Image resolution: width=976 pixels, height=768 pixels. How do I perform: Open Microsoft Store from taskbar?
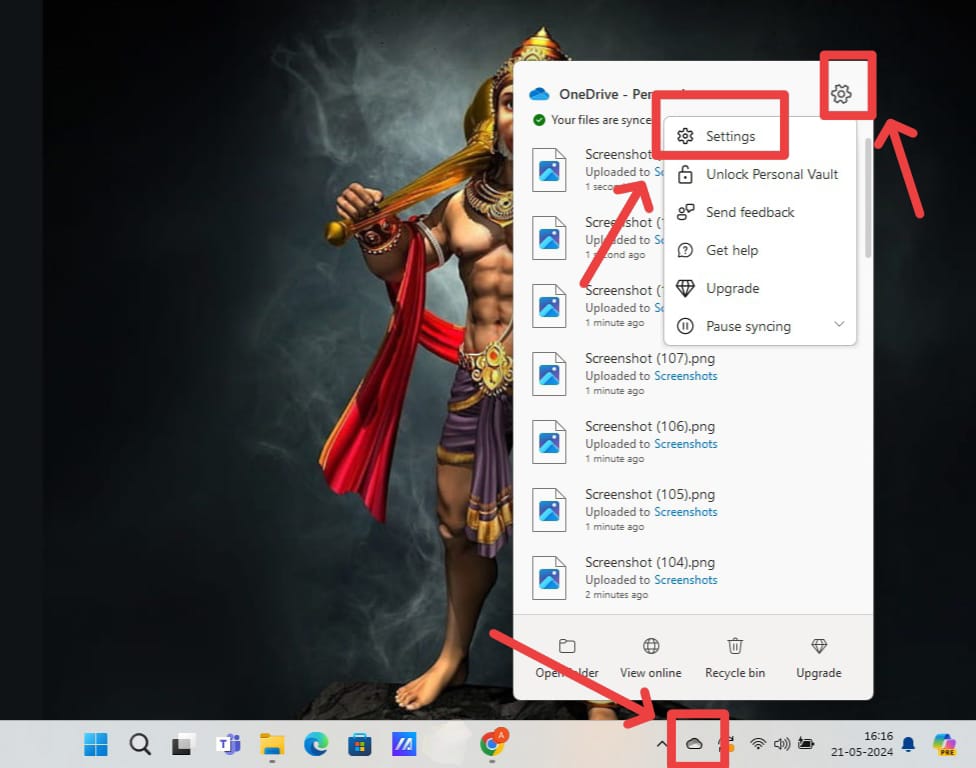pyautogui.click(x=360, y=744)
